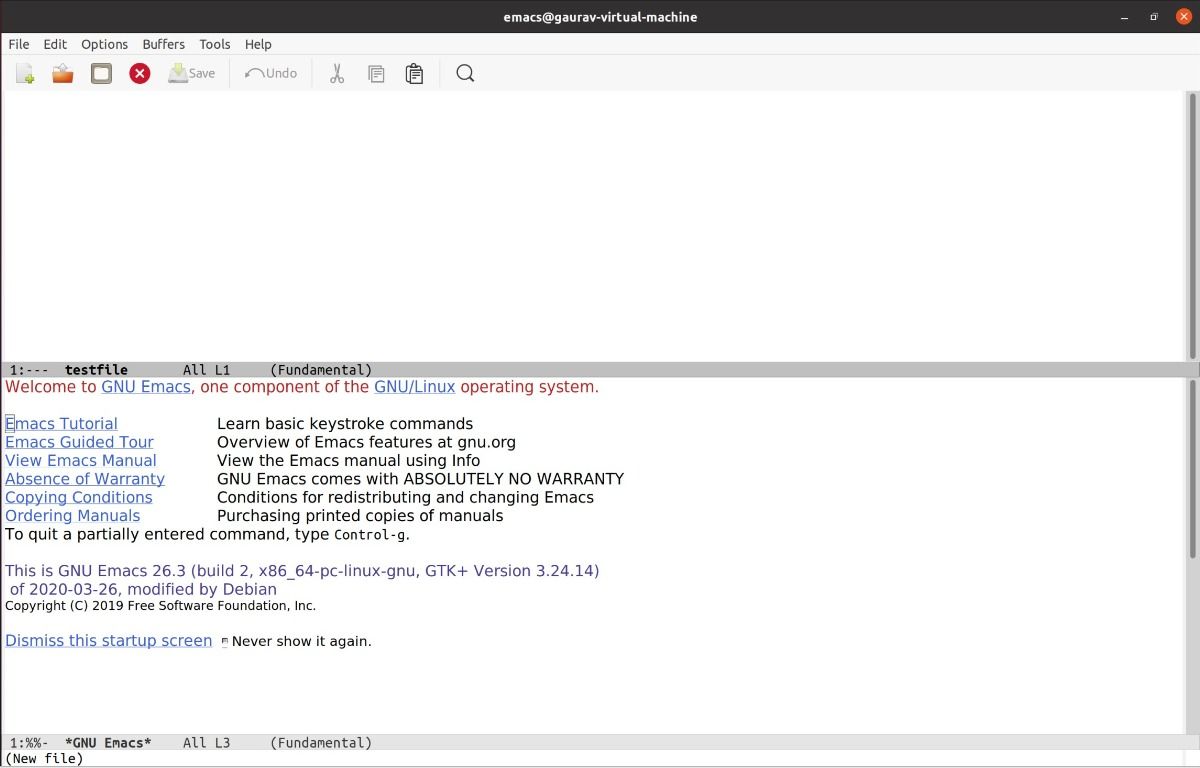Click the '(New file)' message in the echo area
The image size is (1200, 768).
pos(44,759)
